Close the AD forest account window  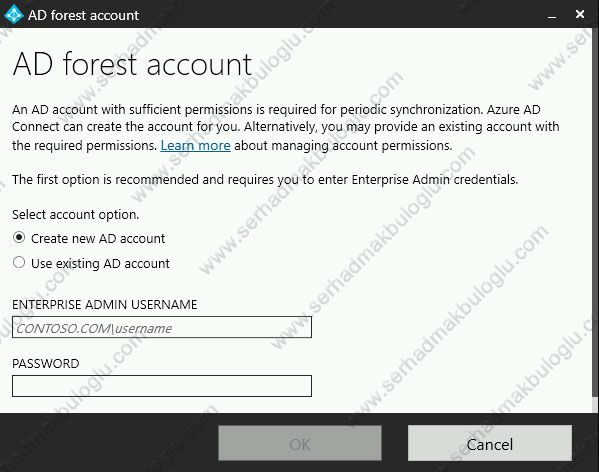(580, 15)
